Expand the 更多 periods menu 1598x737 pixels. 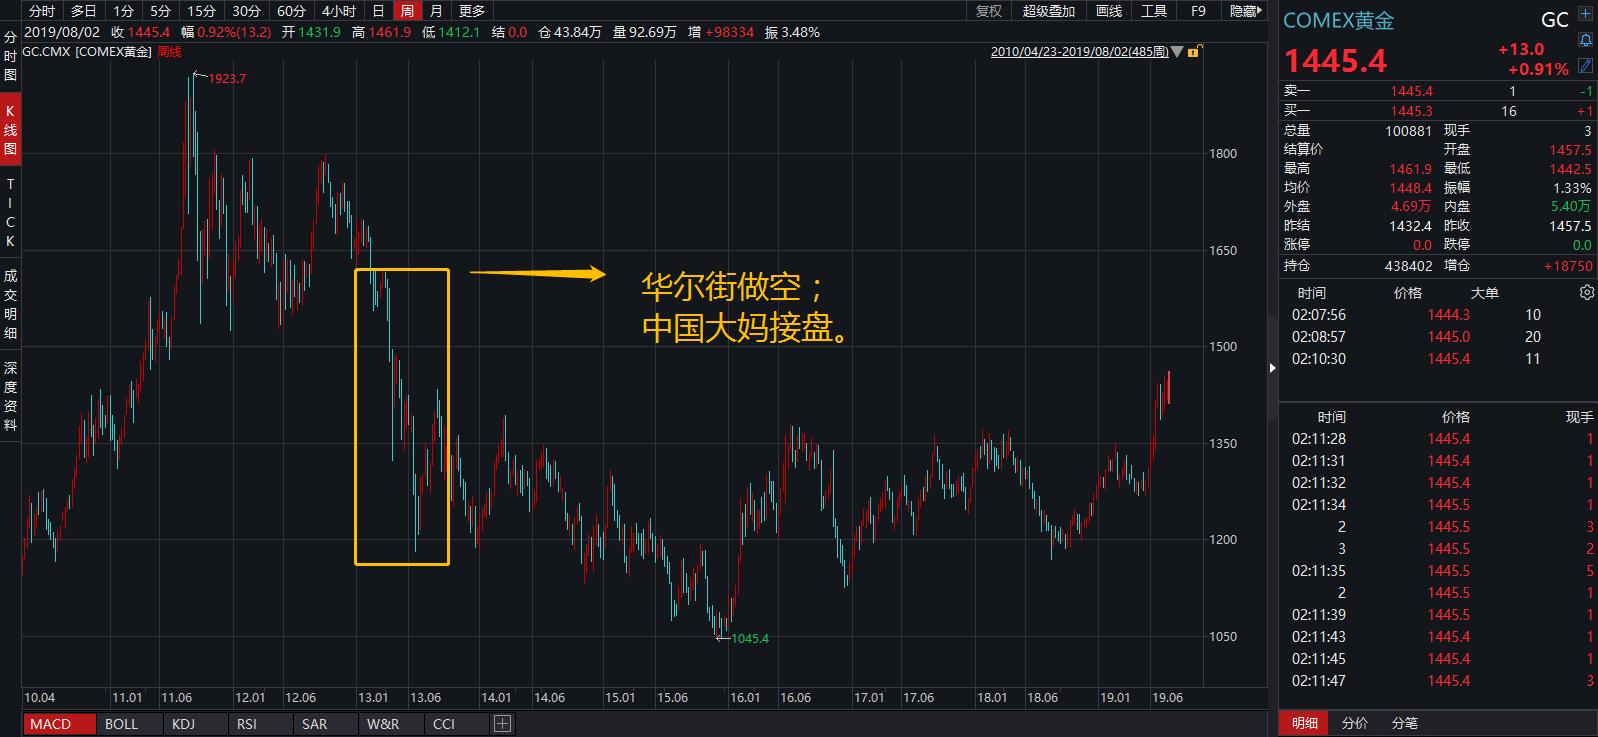click(472, 11)
